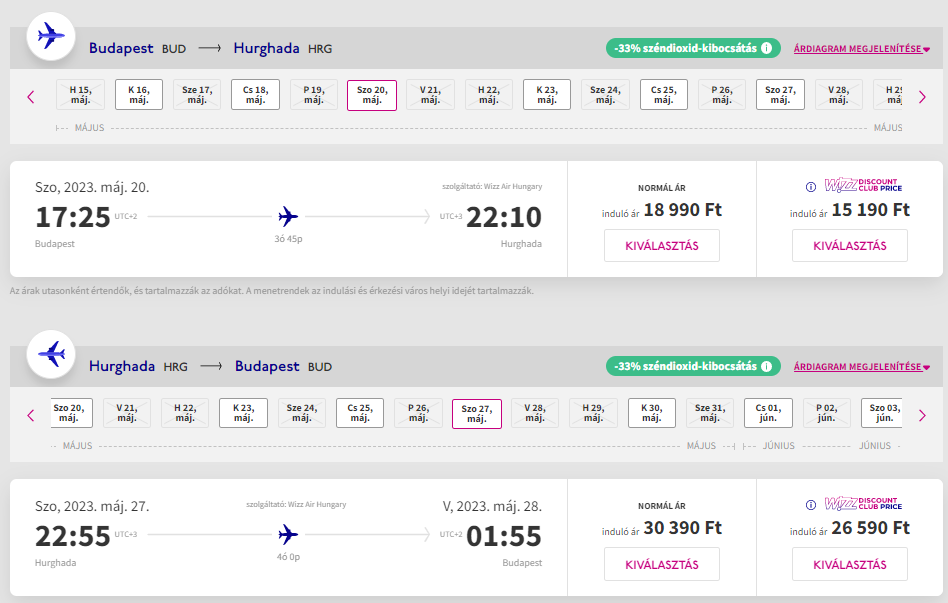Select return Wizz Discount Club price 26 590 Ft
This screenshot has width=948, height=603.
pos(849,564)
